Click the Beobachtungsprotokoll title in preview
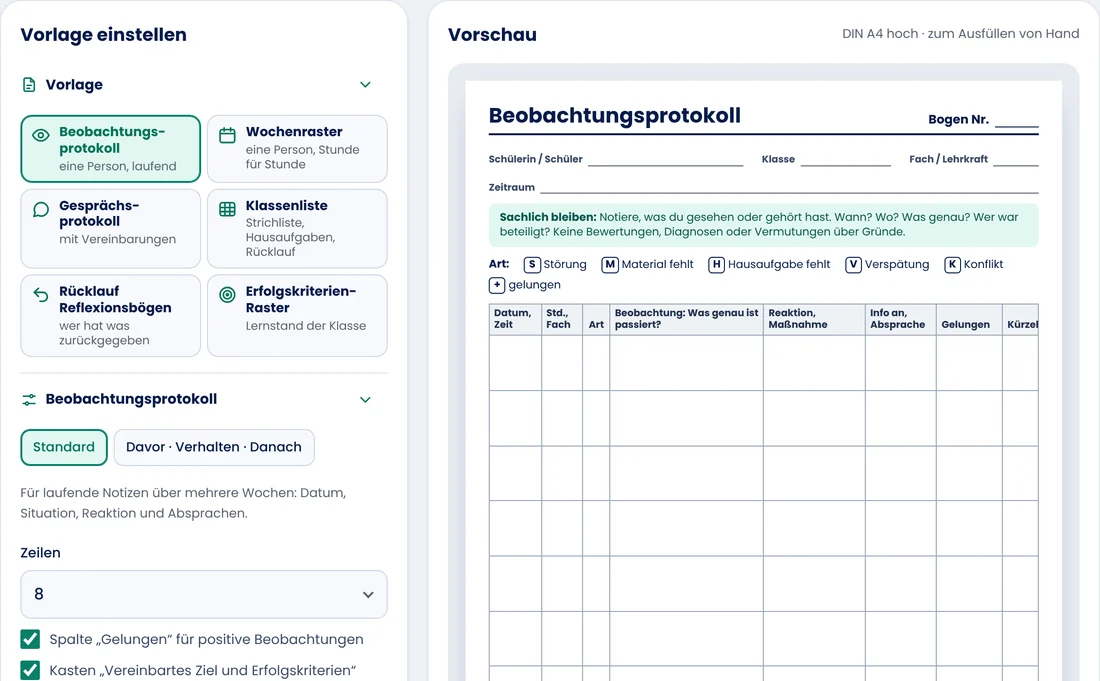 click(615, 116)
